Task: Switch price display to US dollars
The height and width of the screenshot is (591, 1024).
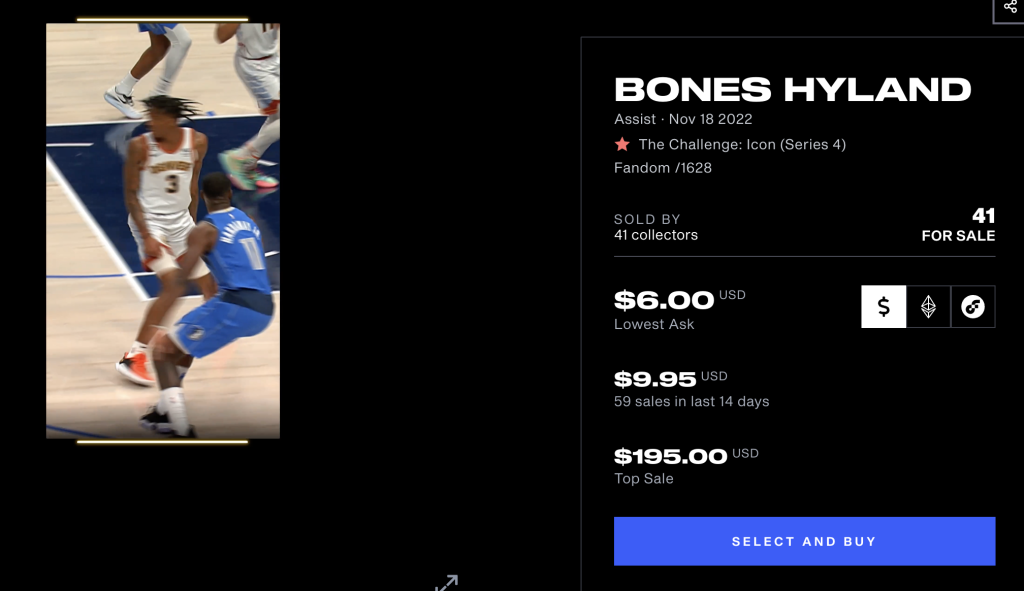Action: click(x=884, y=307)
